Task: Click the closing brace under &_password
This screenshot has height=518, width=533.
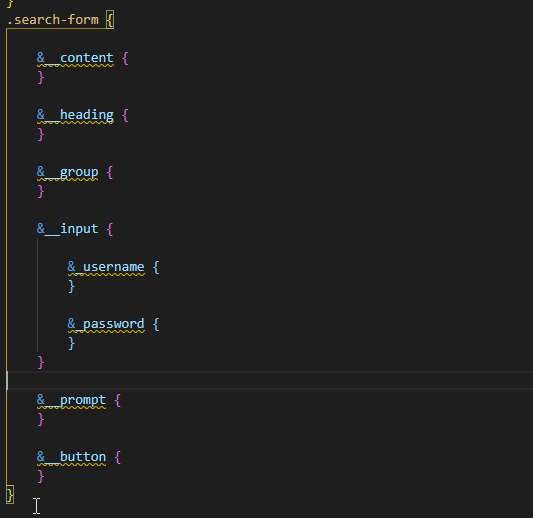Action: click(x=71, y=343)
